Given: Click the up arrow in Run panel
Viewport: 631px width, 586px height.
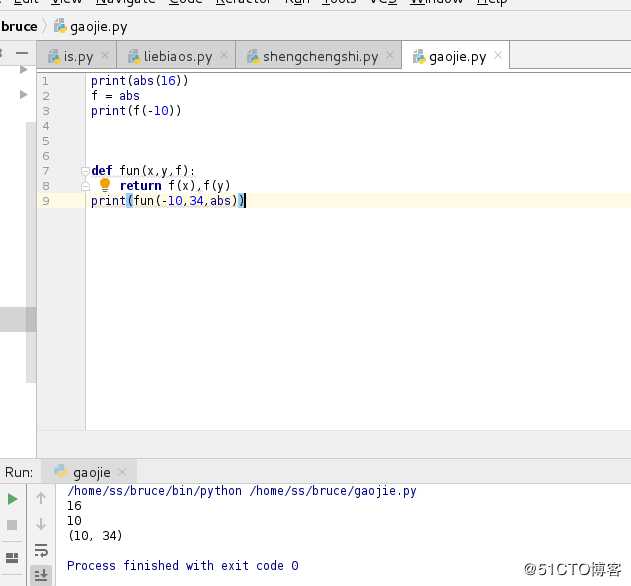Looking at the screenshot, I should click(41, 498).
